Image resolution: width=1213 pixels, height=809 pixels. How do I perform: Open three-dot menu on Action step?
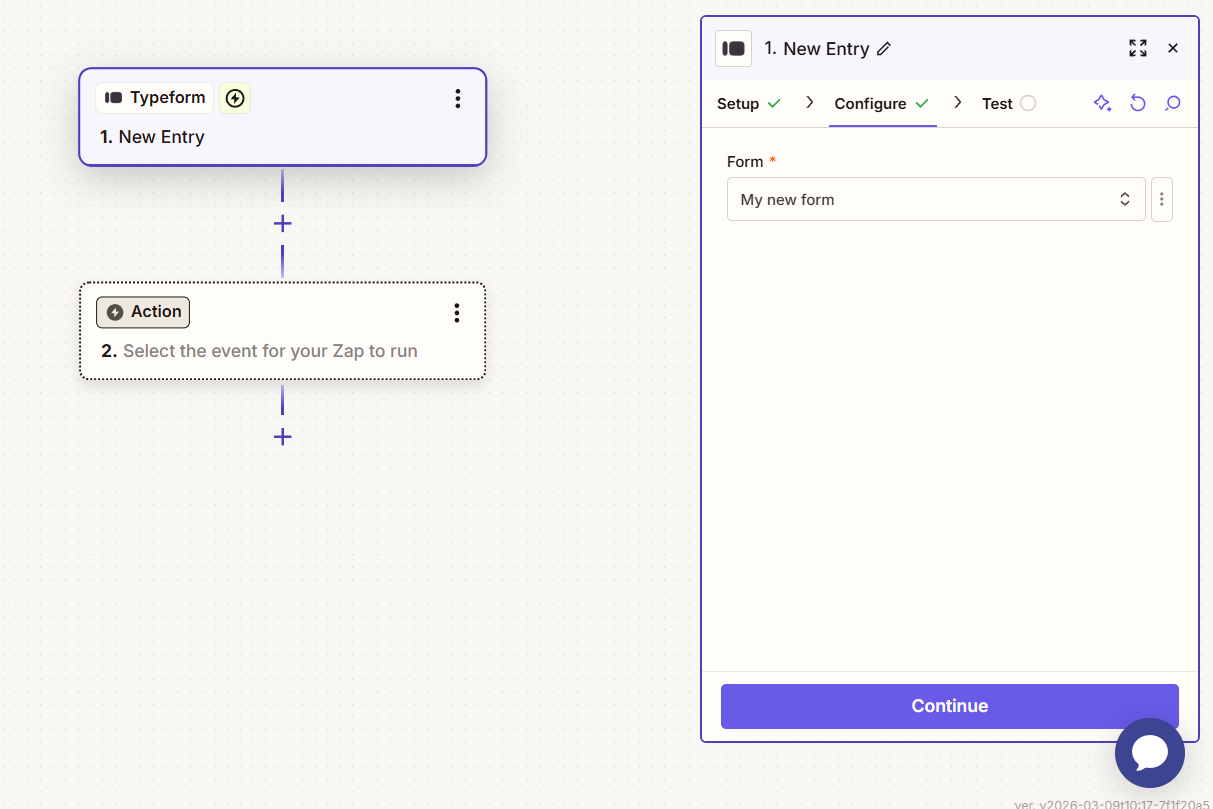point(457,313)
